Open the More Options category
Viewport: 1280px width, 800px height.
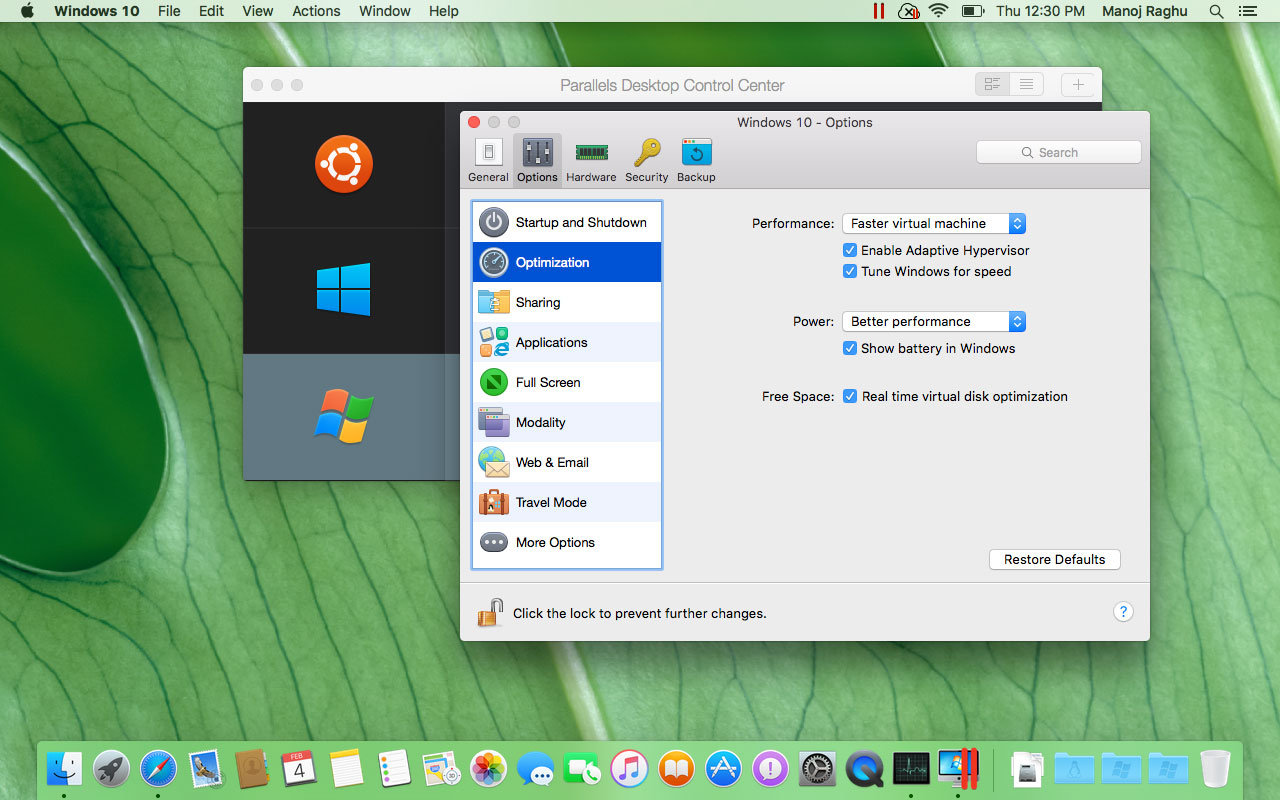pyautogui.click(x=567, y=542)
